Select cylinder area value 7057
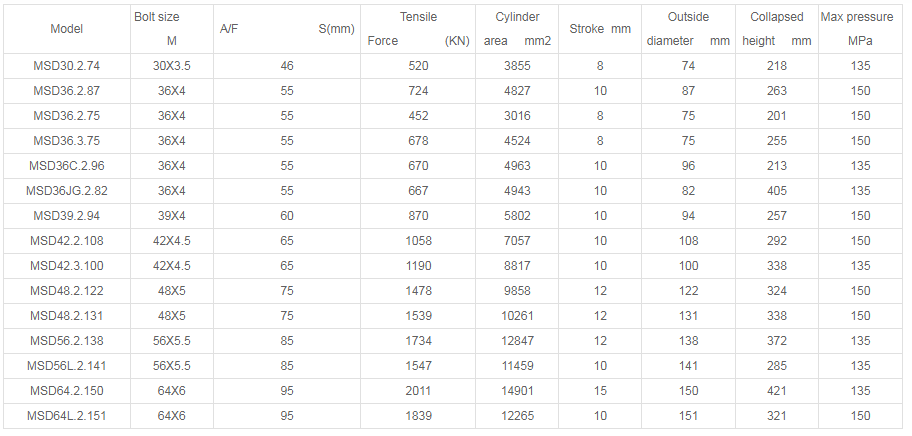912x436 pixels. tap(517, 240)
